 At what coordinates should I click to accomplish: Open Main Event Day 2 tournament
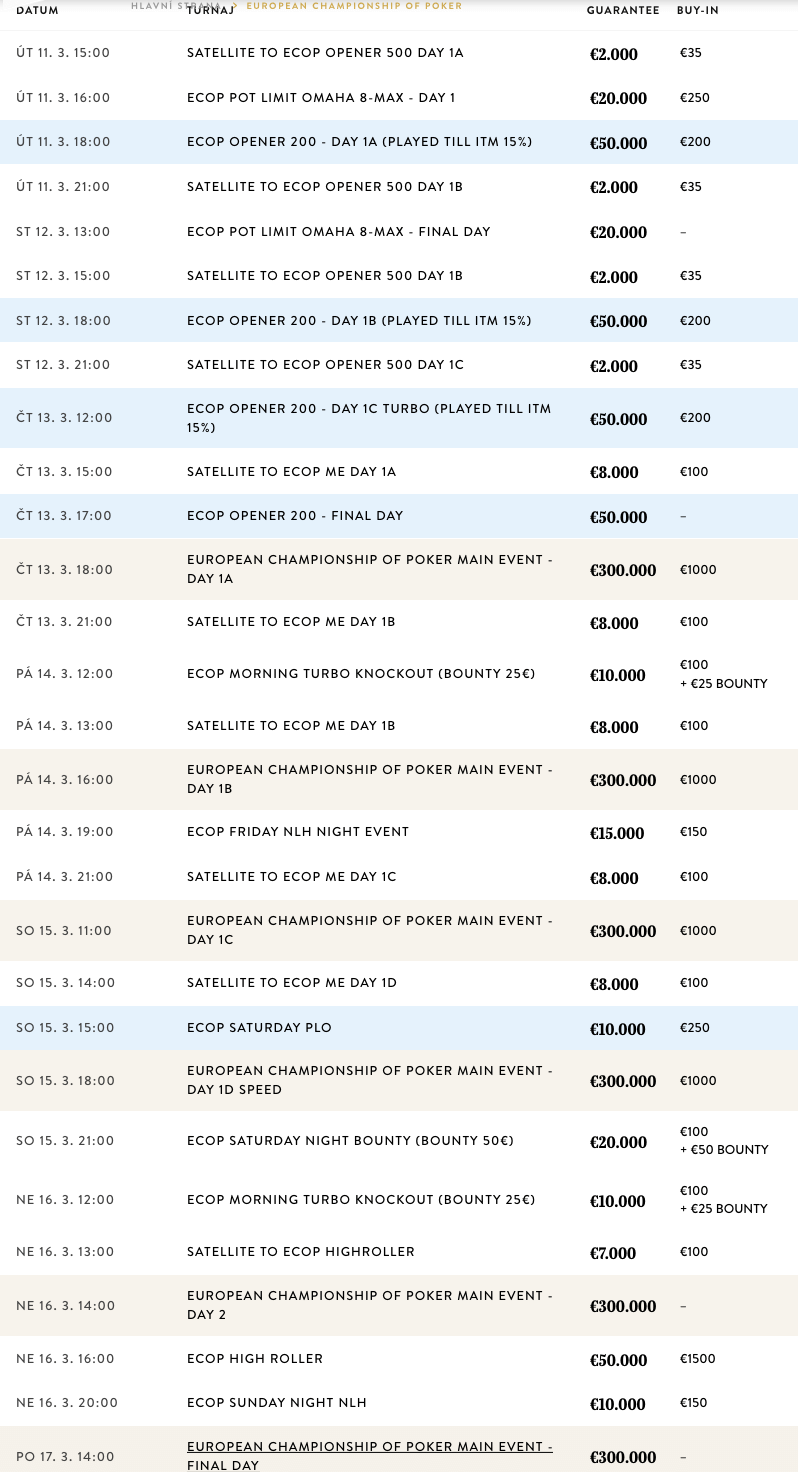[369, 1305]
